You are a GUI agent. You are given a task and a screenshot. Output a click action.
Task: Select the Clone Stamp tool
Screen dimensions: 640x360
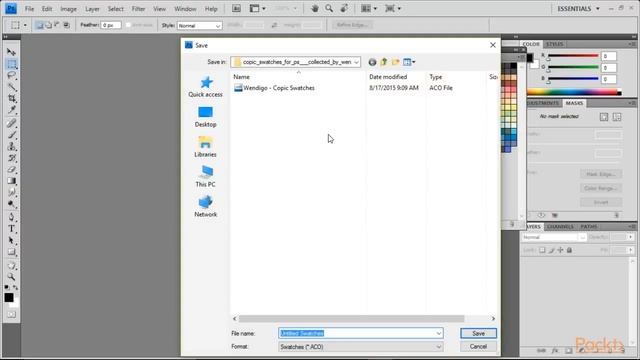pyautogui.click(x=11, y=146)
